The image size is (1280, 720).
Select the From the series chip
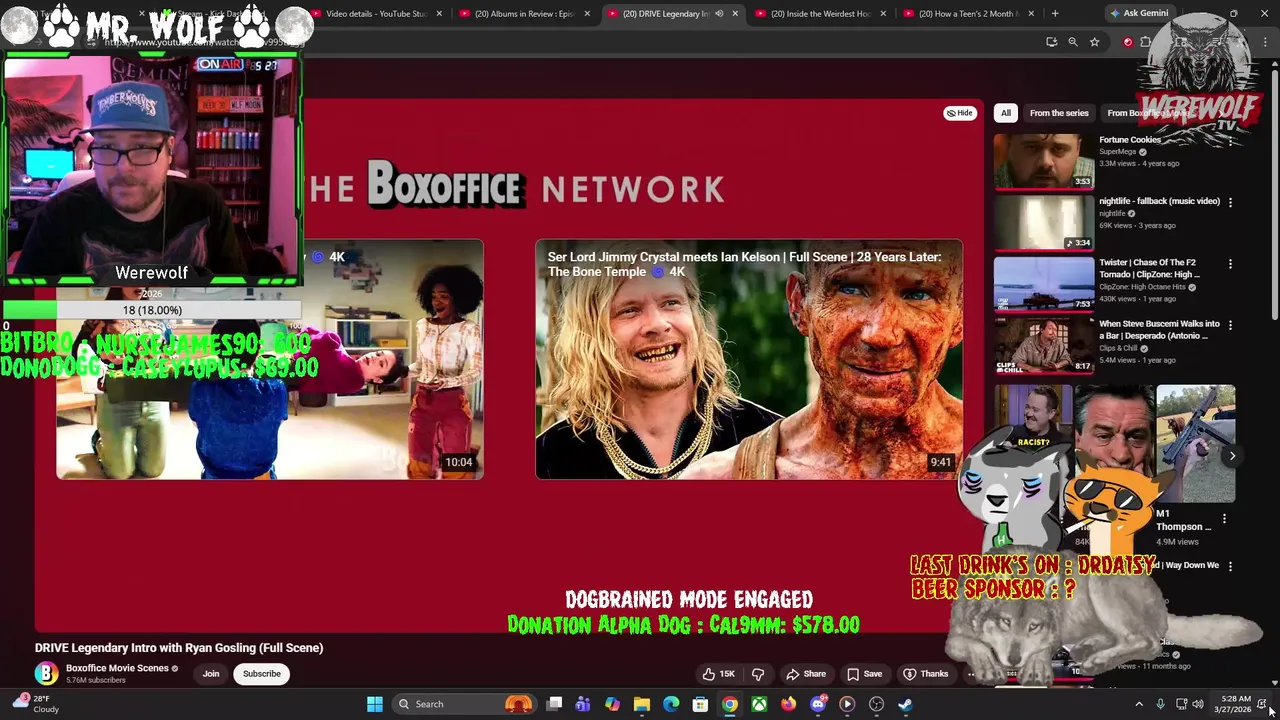coord(1059,113)
